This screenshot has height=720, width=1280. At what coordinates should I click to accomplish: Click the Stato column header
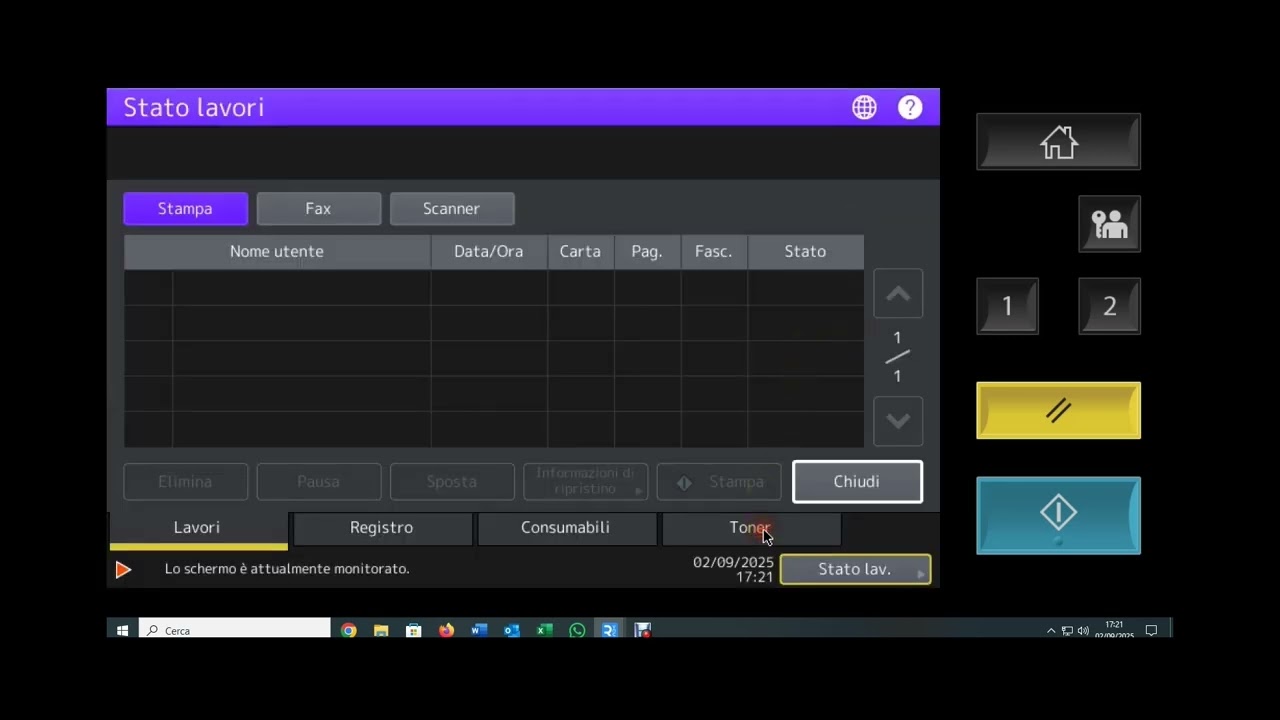coord(805,252)
